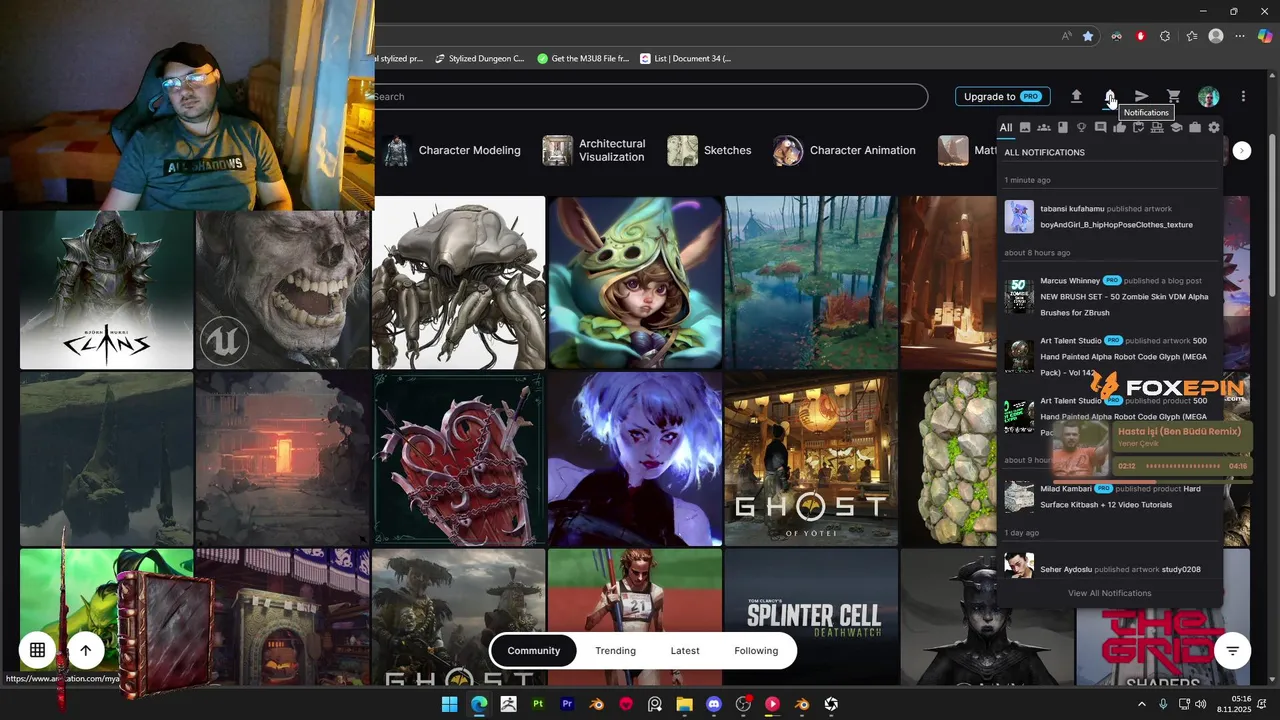Select the Character Modeling channel
This screenshot has height=720, width=1280.
pyautogui.click(x=451, y=150)
